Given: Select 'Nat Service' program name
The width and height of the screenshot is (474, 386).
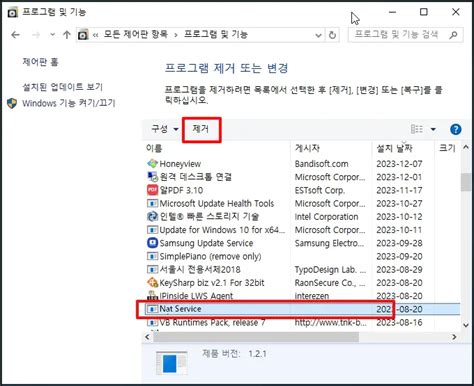Looking at the screenshot, I should click(x=180, y=309).
